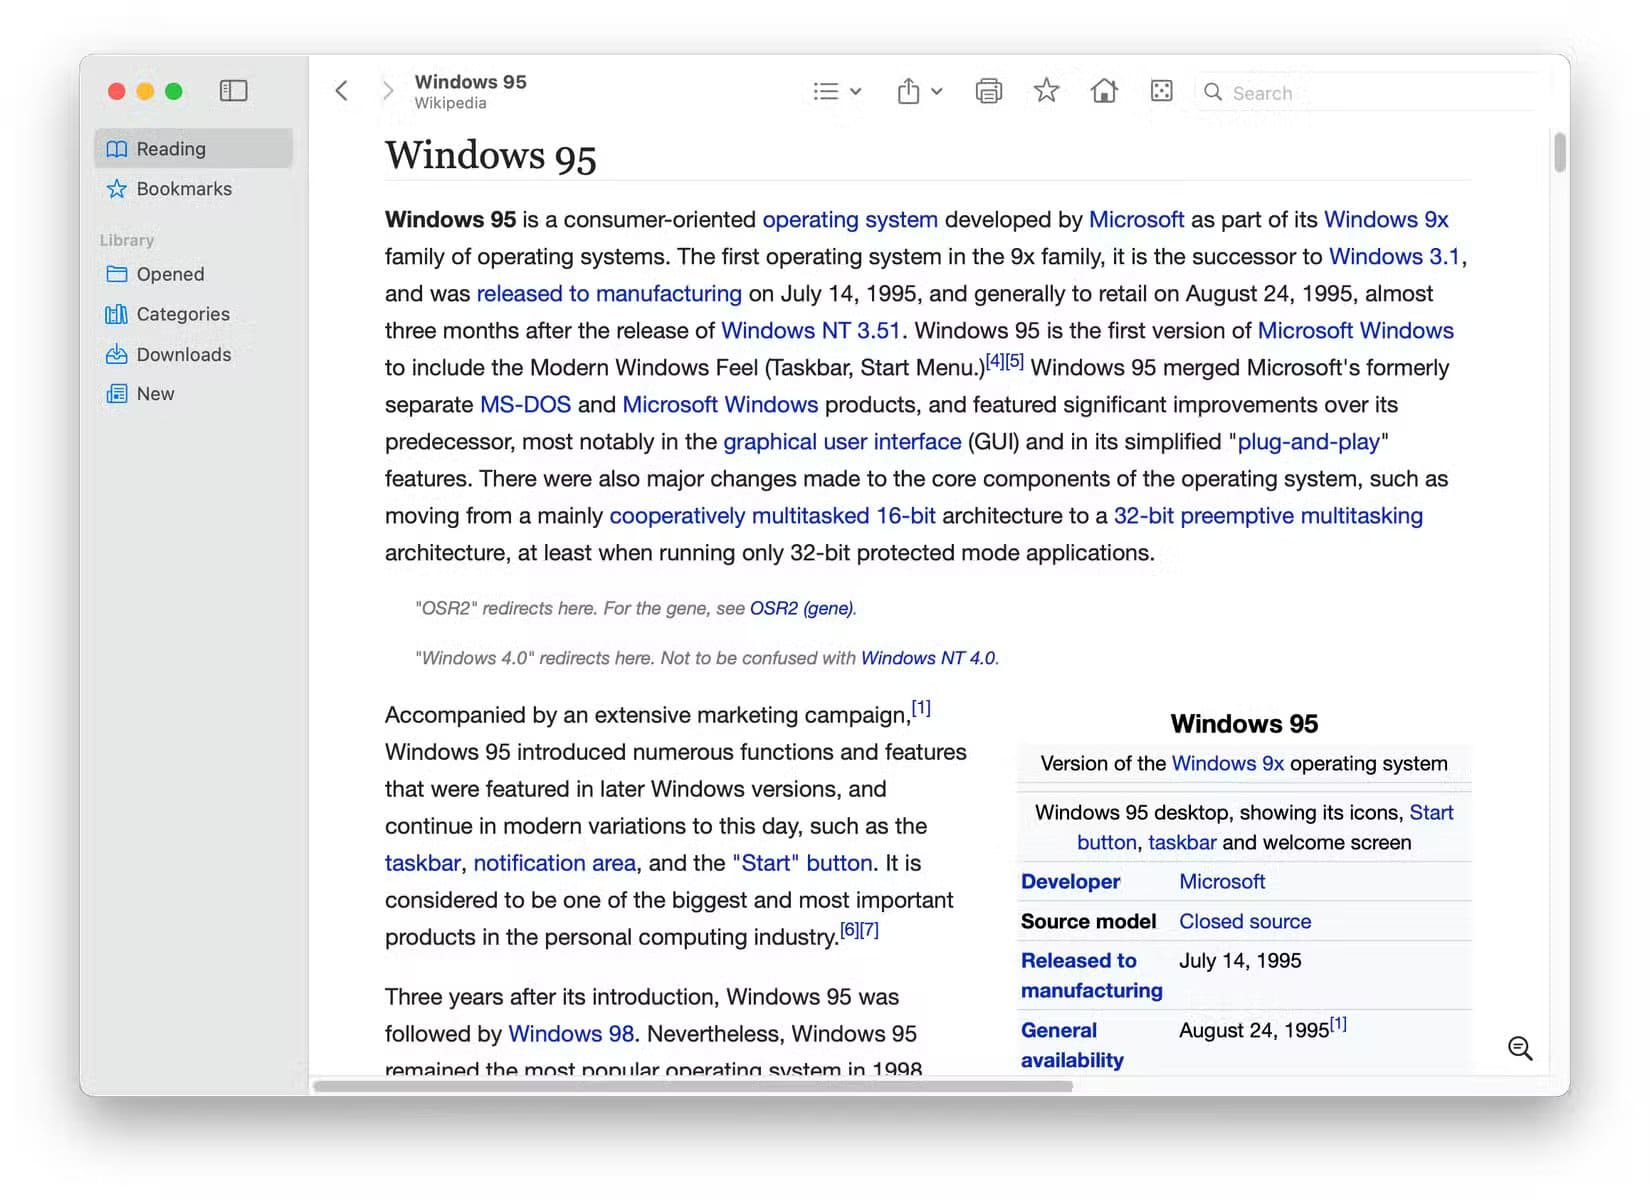Open the taskbar link in the paragraph
1650x1202 pixels.
(x=423, y=863)
